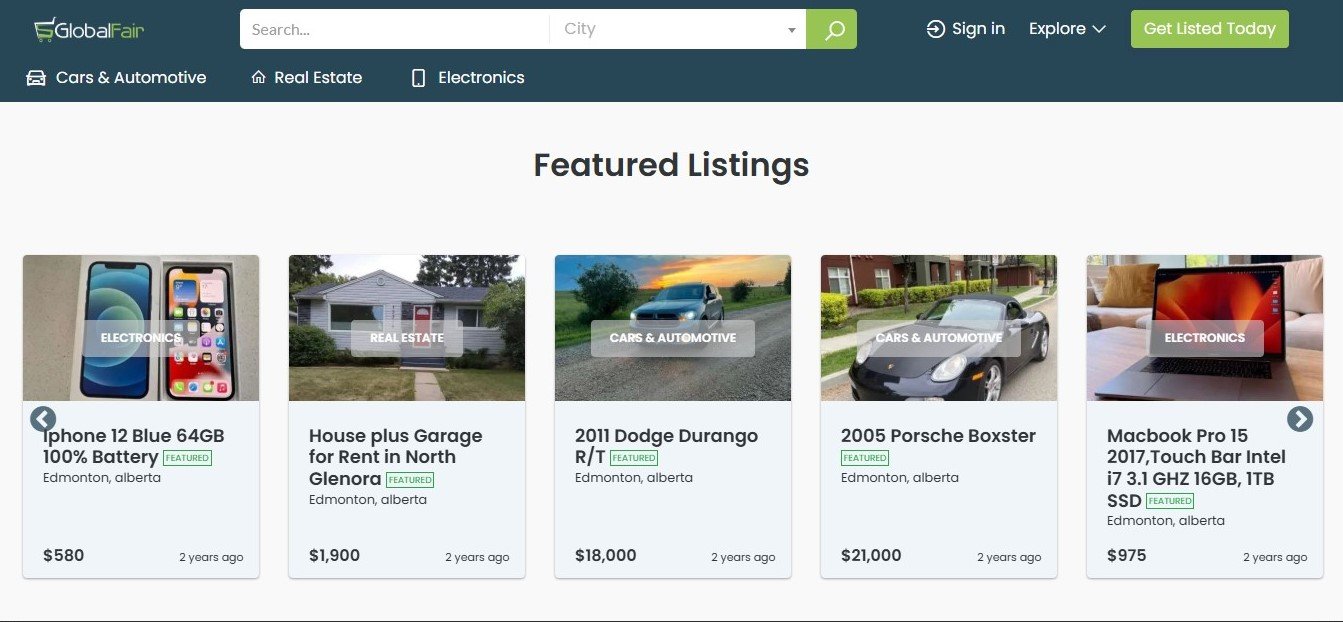The height and width of the screenshot is (622, 1343).
Task: Click the house icon beside Real Estate
Action: 258,78
